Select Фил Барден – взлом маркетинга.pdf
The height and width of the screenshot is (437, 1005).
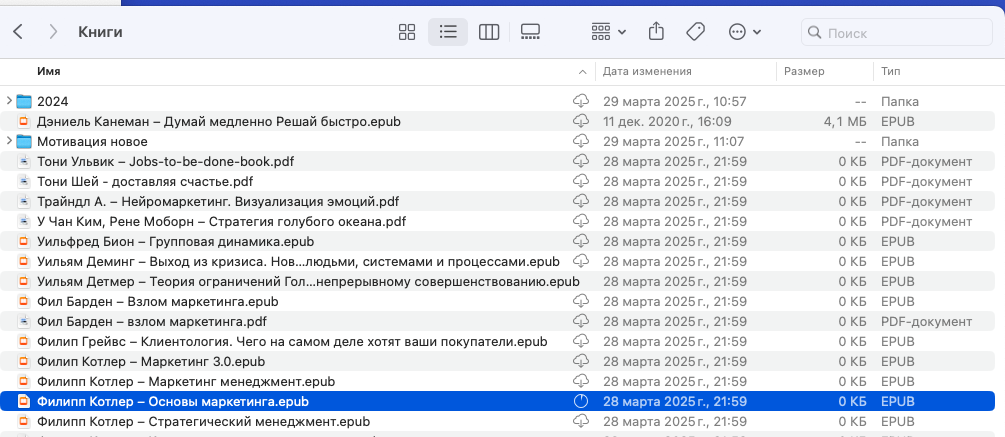[151, 321]
